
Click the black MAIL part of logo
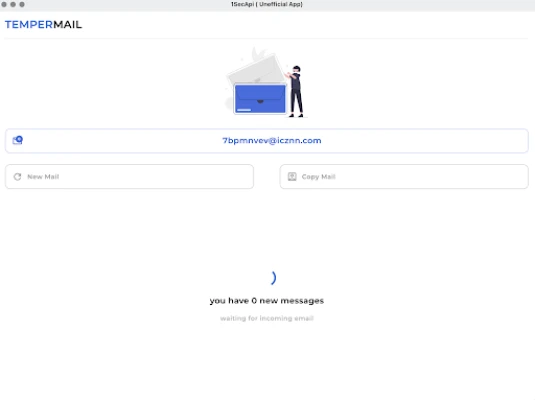click(68, 25)
